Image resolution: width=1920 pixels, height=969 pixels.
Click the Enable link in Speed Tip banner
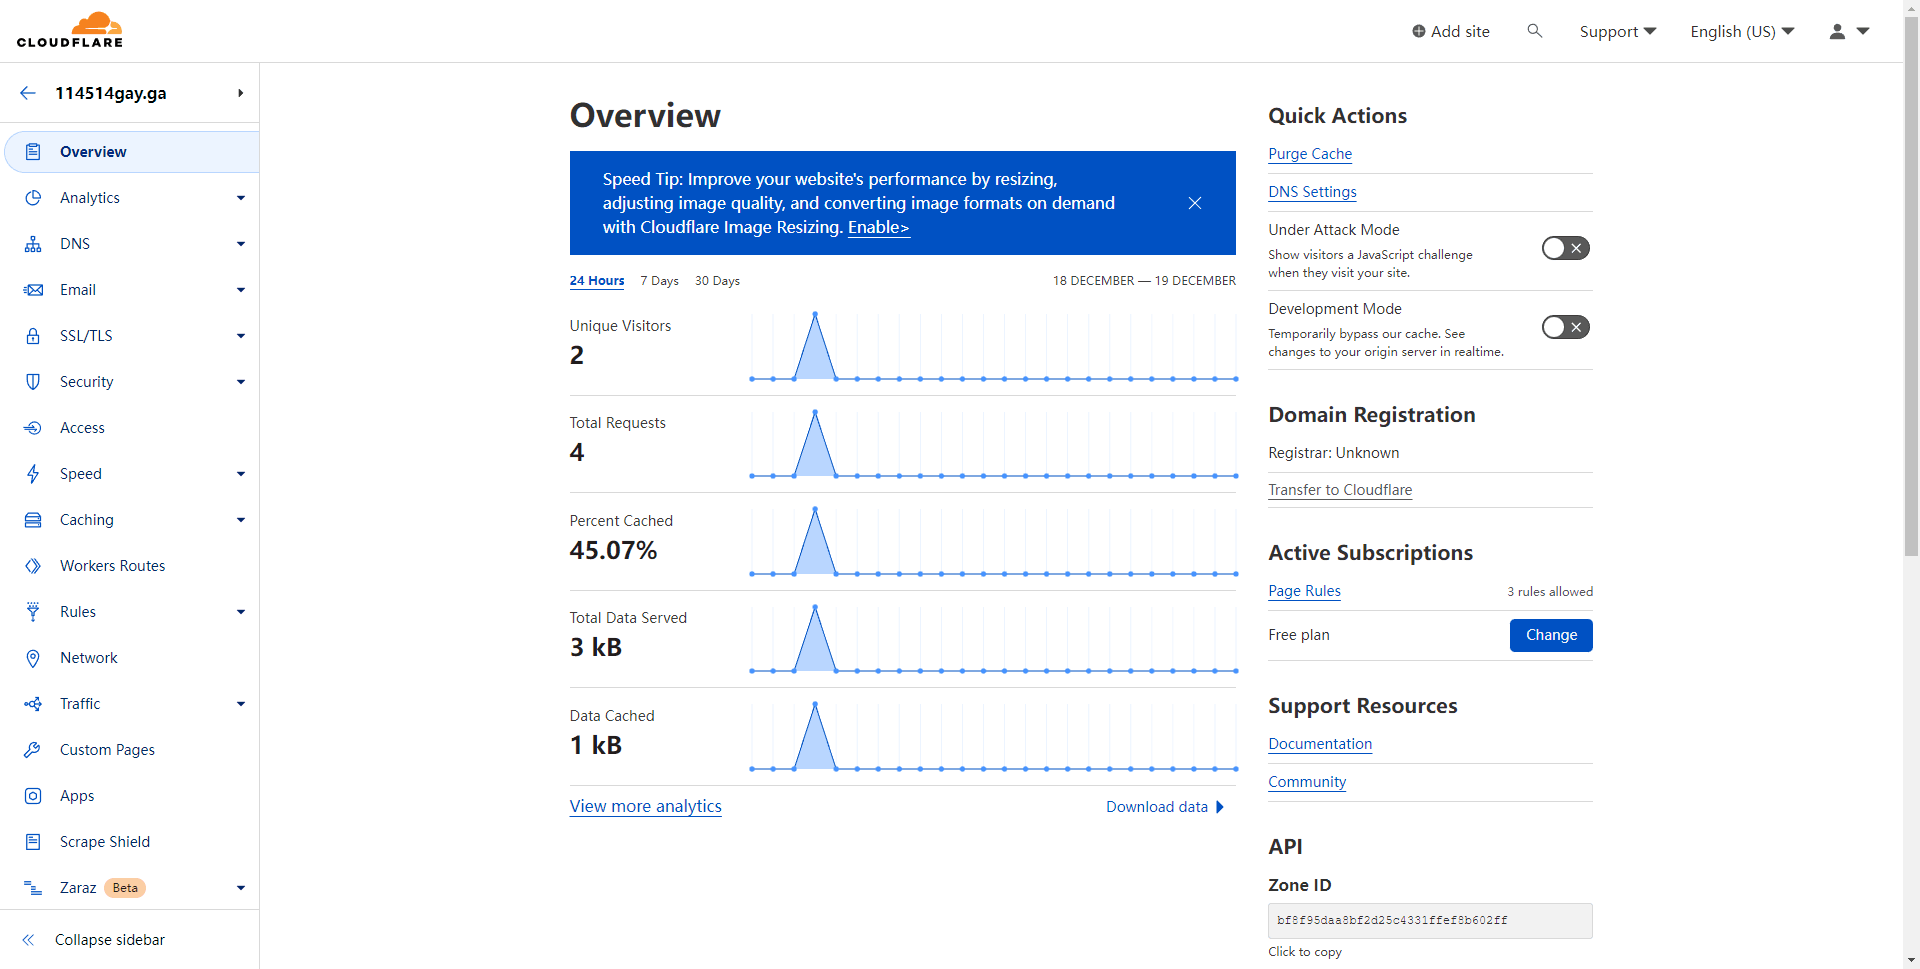[878, 227]
